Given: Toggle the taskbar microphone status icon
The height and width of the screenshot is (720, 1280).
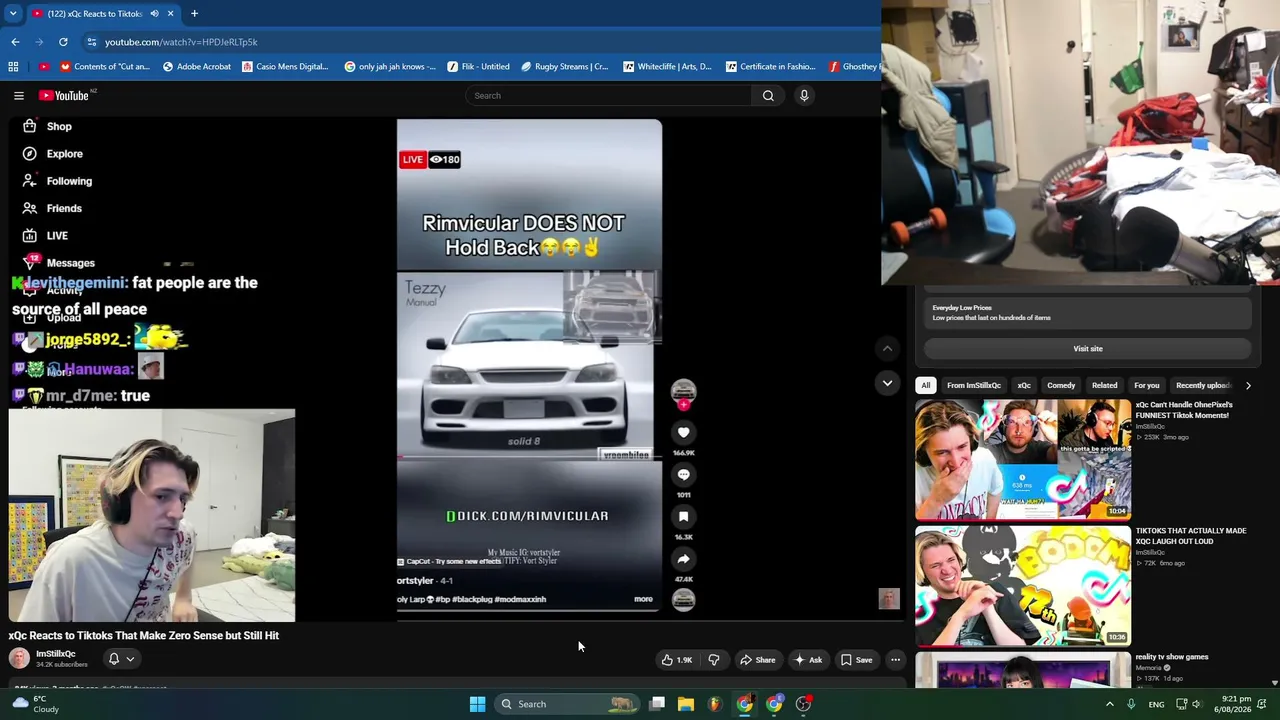Looking at the screenshot, I should tap(1131, 704).
